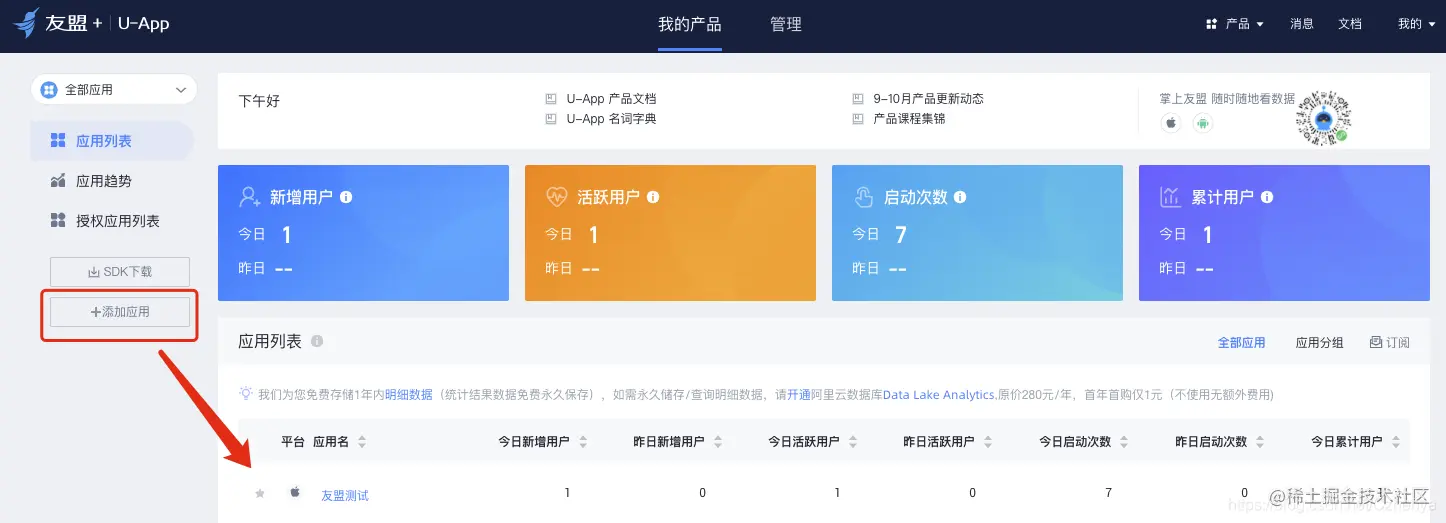
Task: Go to 应用趋势 in the sidebar
Action: coord(104,181)
